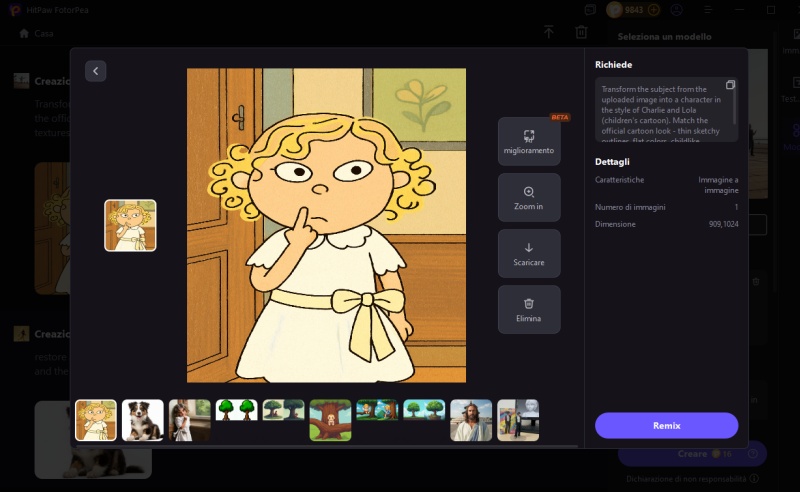Copy the prompt text with copy icon
The width and height of the screenshot is (800, 492).
pos(730,85)
